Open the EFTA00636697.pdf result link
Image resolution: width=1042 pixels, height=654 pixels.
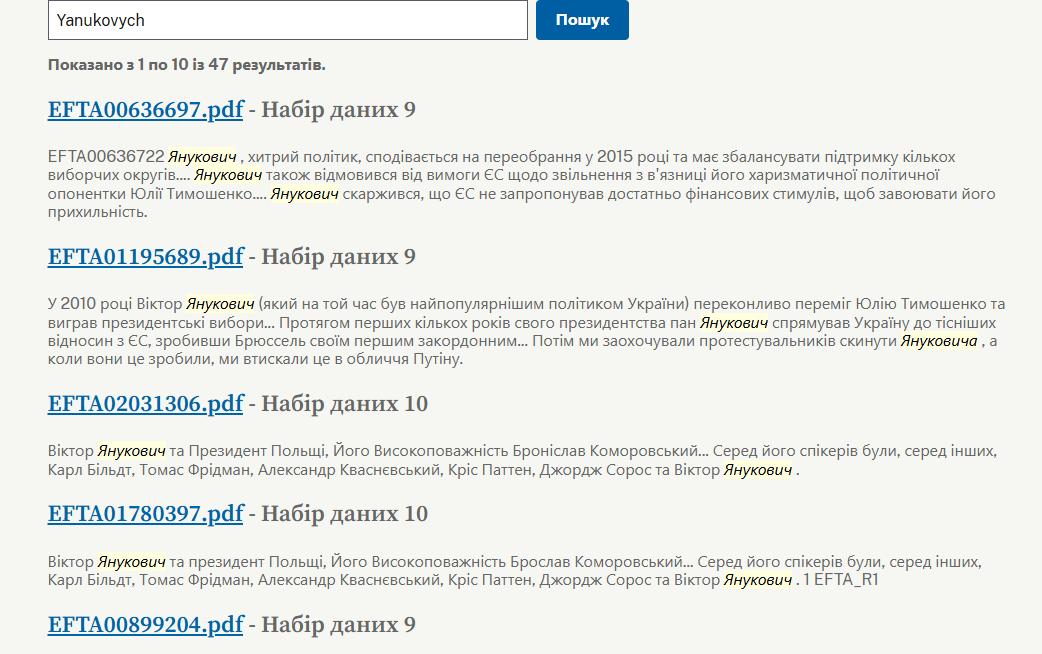[145, 110]
